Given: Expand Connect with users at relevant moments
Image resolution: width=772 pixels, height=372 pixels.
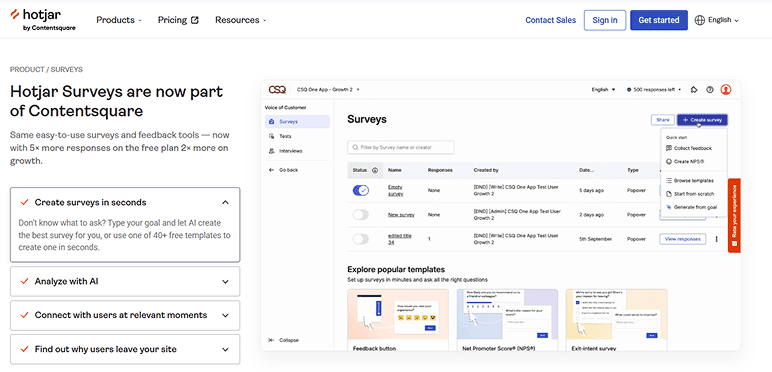Looking at the screenshot, I should pyautogui.click(x=125, y=315).
